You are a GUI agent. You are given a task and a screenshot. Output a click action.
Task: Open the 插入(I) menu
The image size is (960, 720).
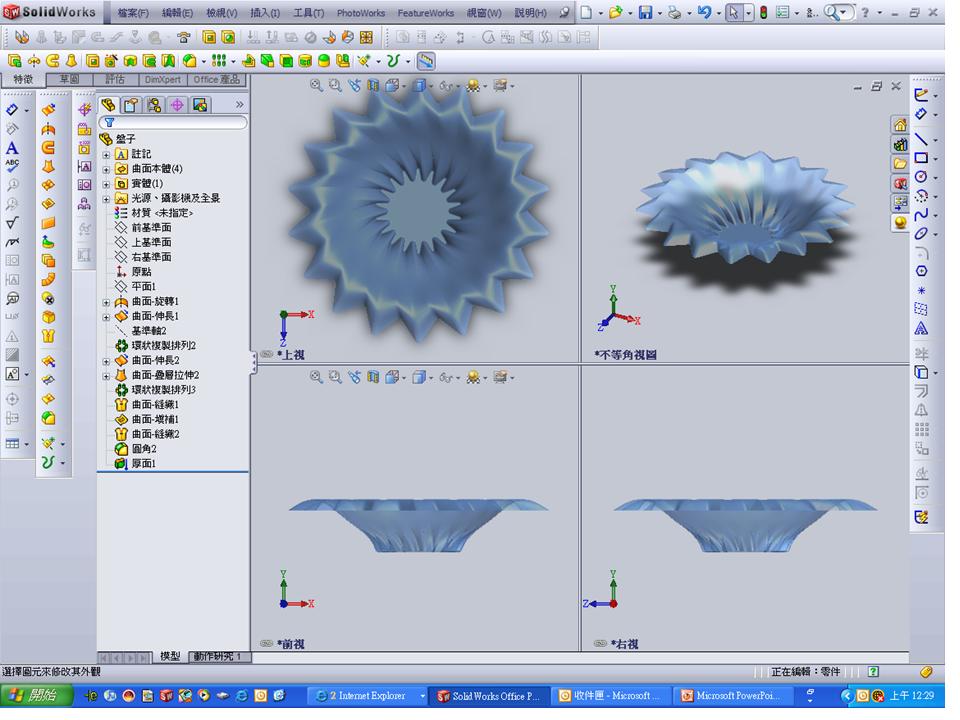(x=265, y=12)
